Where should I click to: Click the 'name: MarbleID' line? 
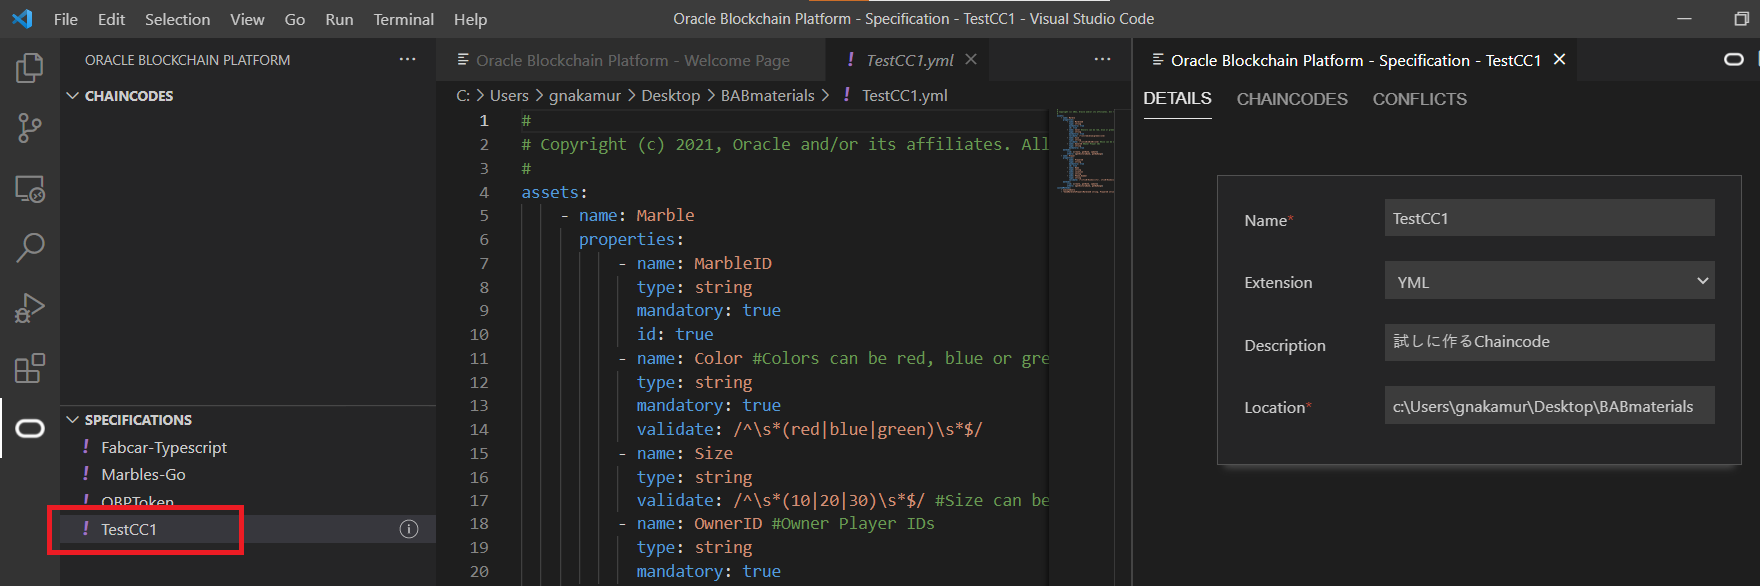point(704,263)
